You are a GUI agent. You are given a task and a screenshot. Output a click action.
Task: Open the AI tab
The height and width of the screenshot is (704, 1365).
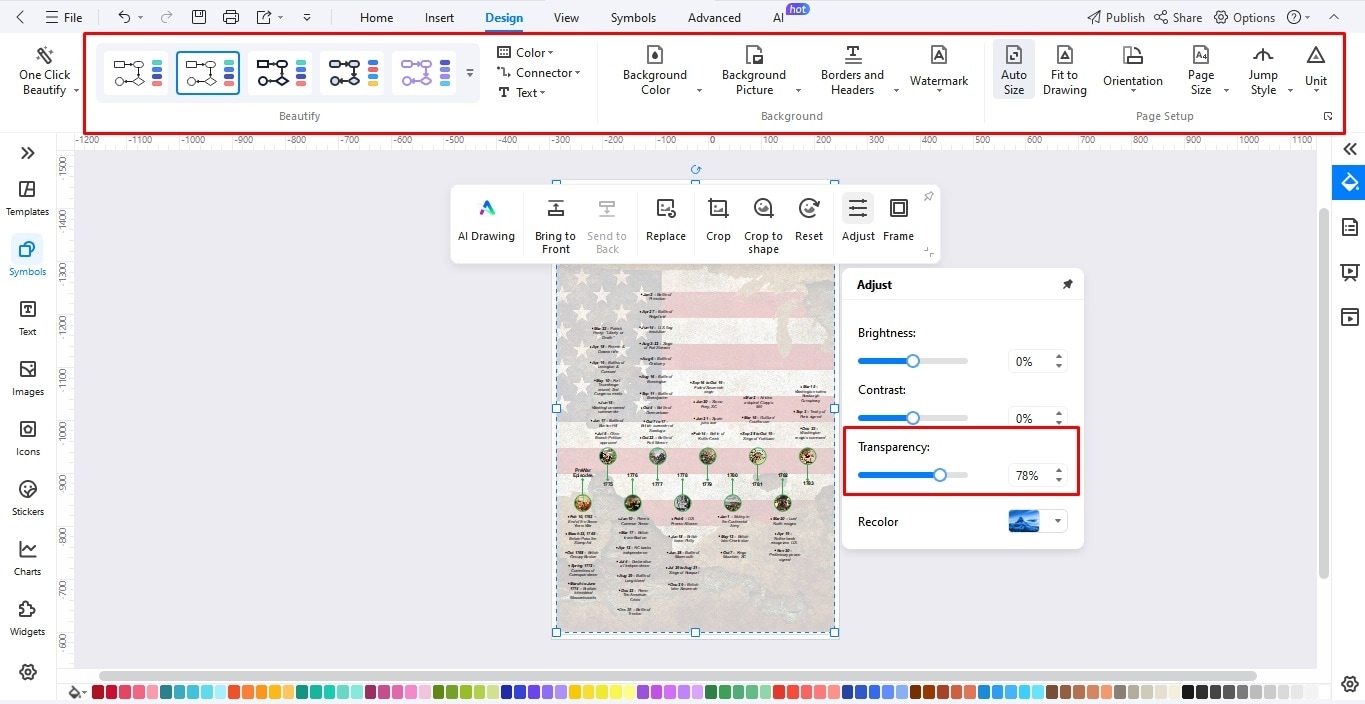tap(778, 18)
